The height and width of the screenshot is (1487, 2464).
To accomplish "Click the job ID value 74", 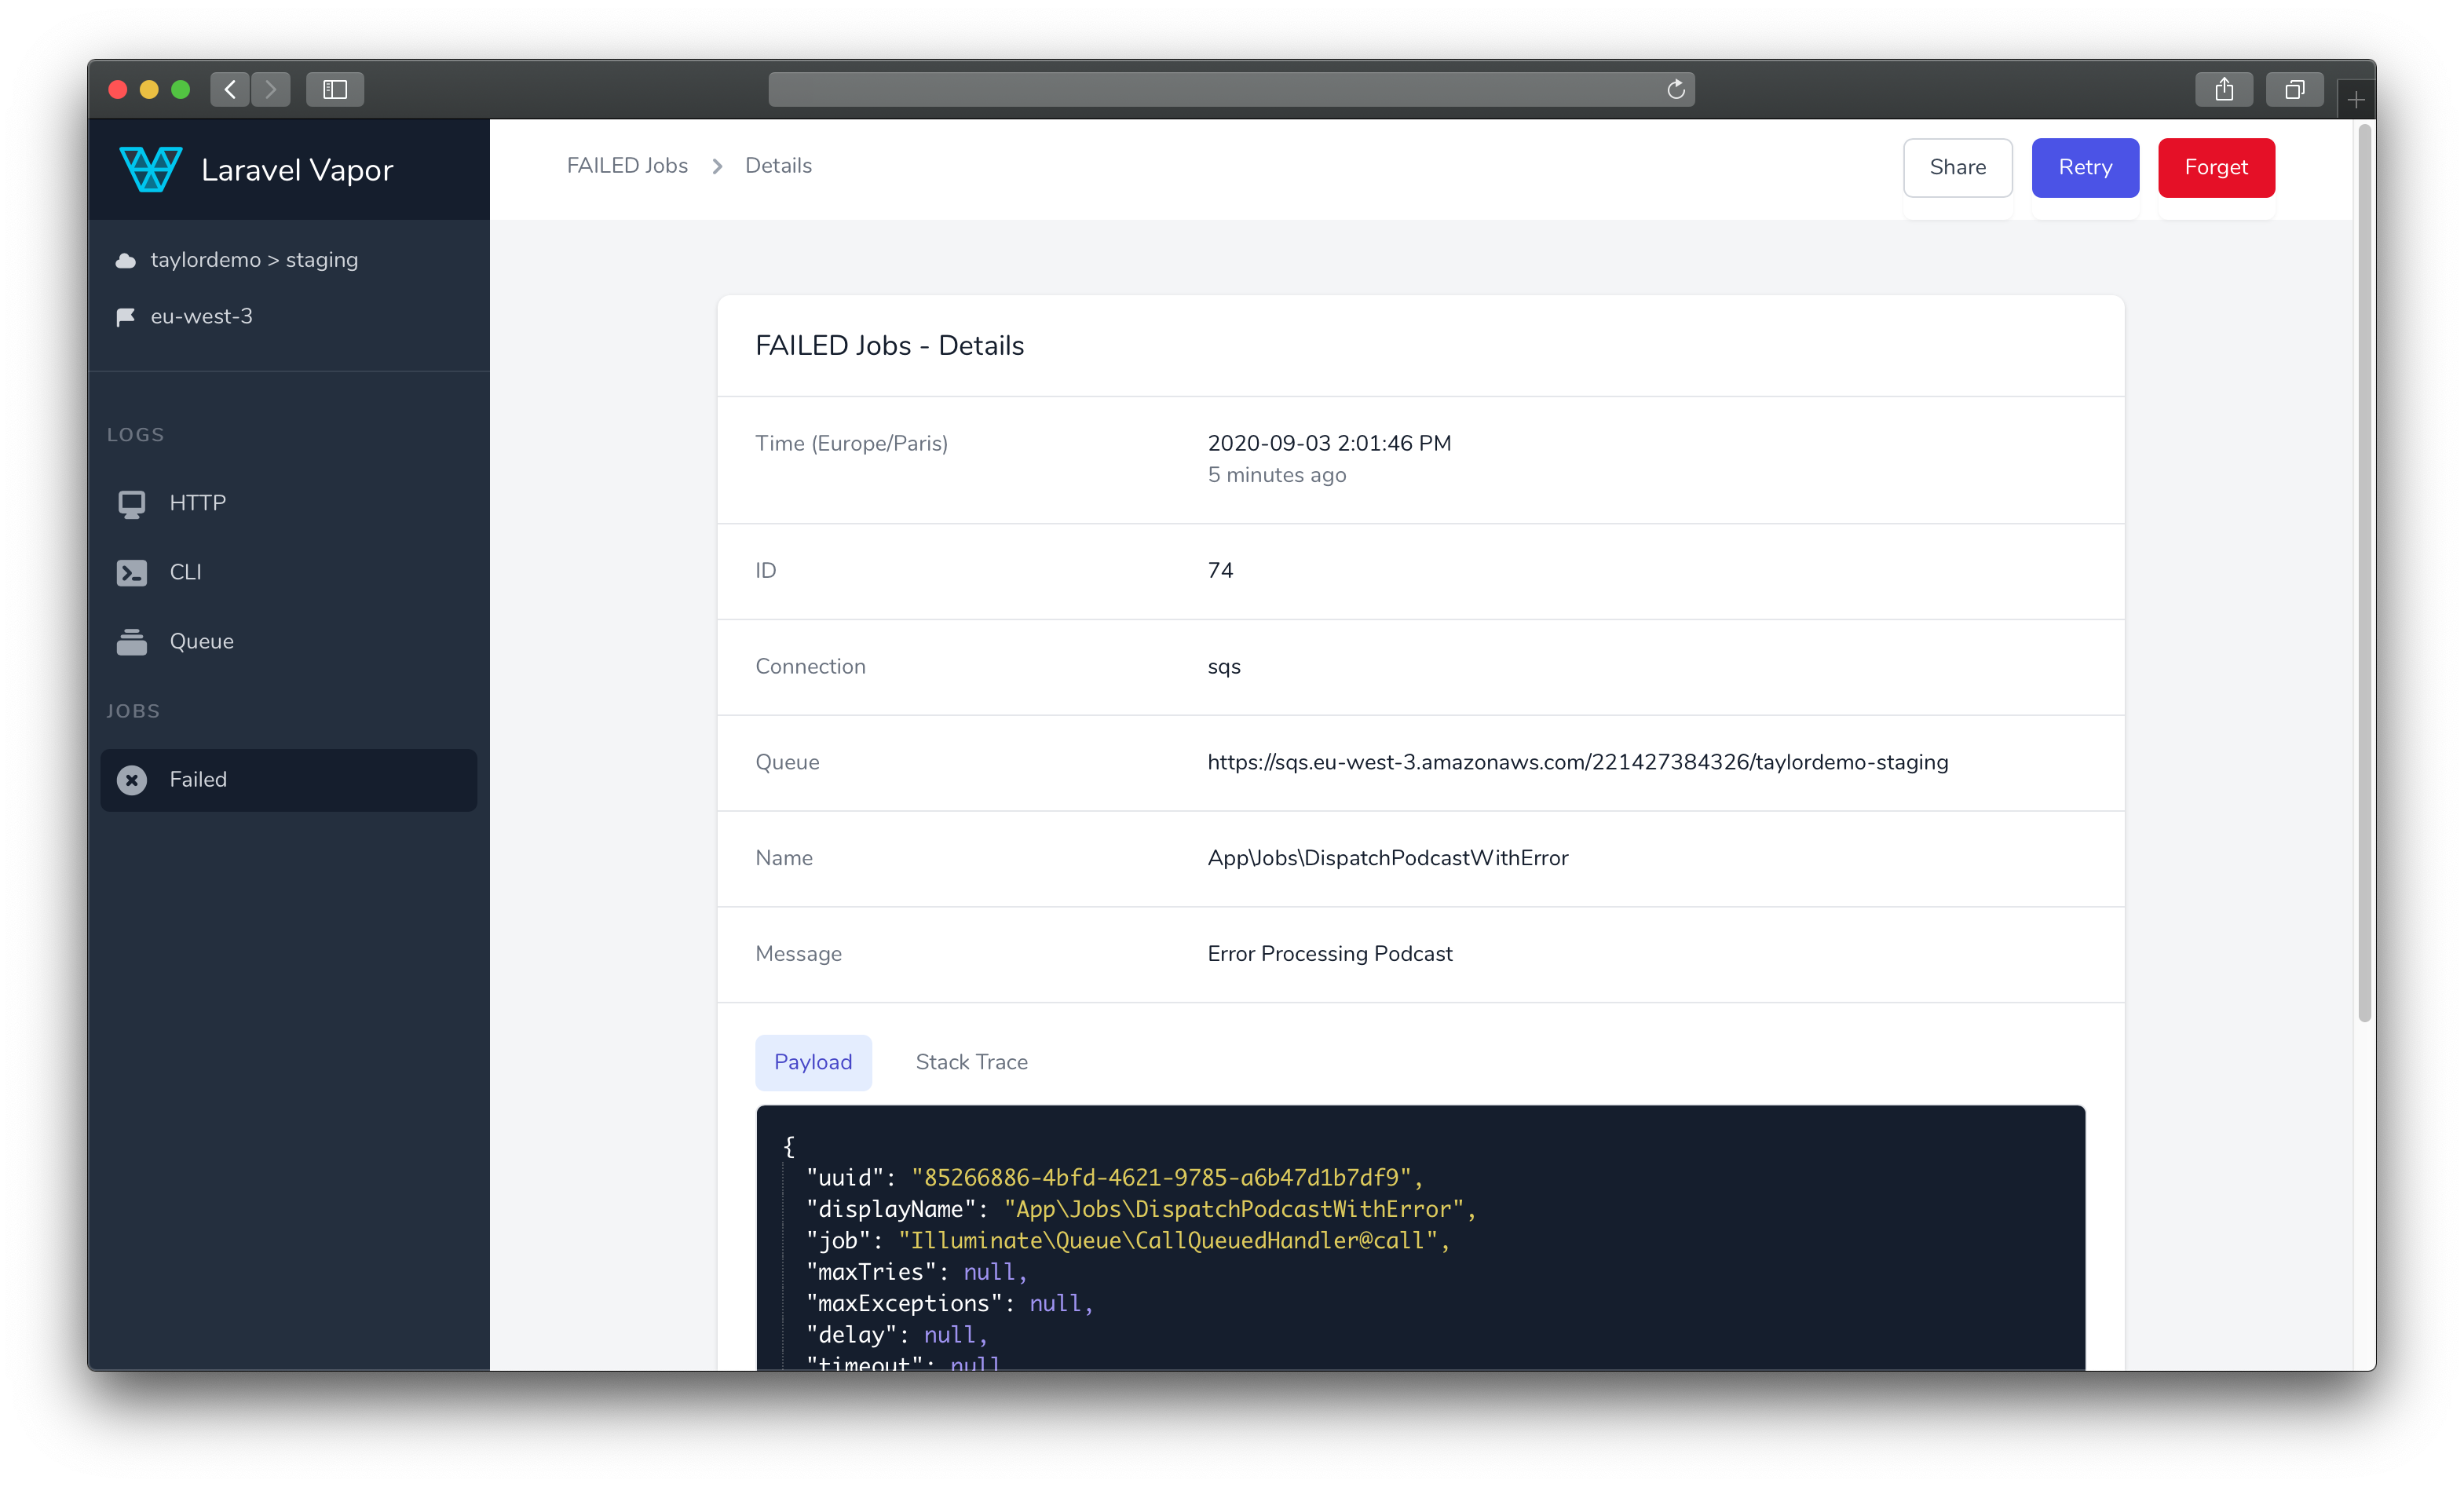I will coord(1220,571).
